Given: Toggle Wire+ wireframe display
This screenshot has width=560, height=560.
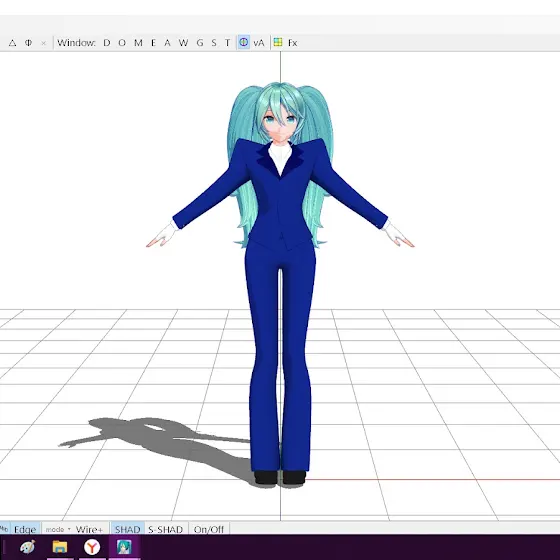Looking at the screenshot, I should click(89, 529).
